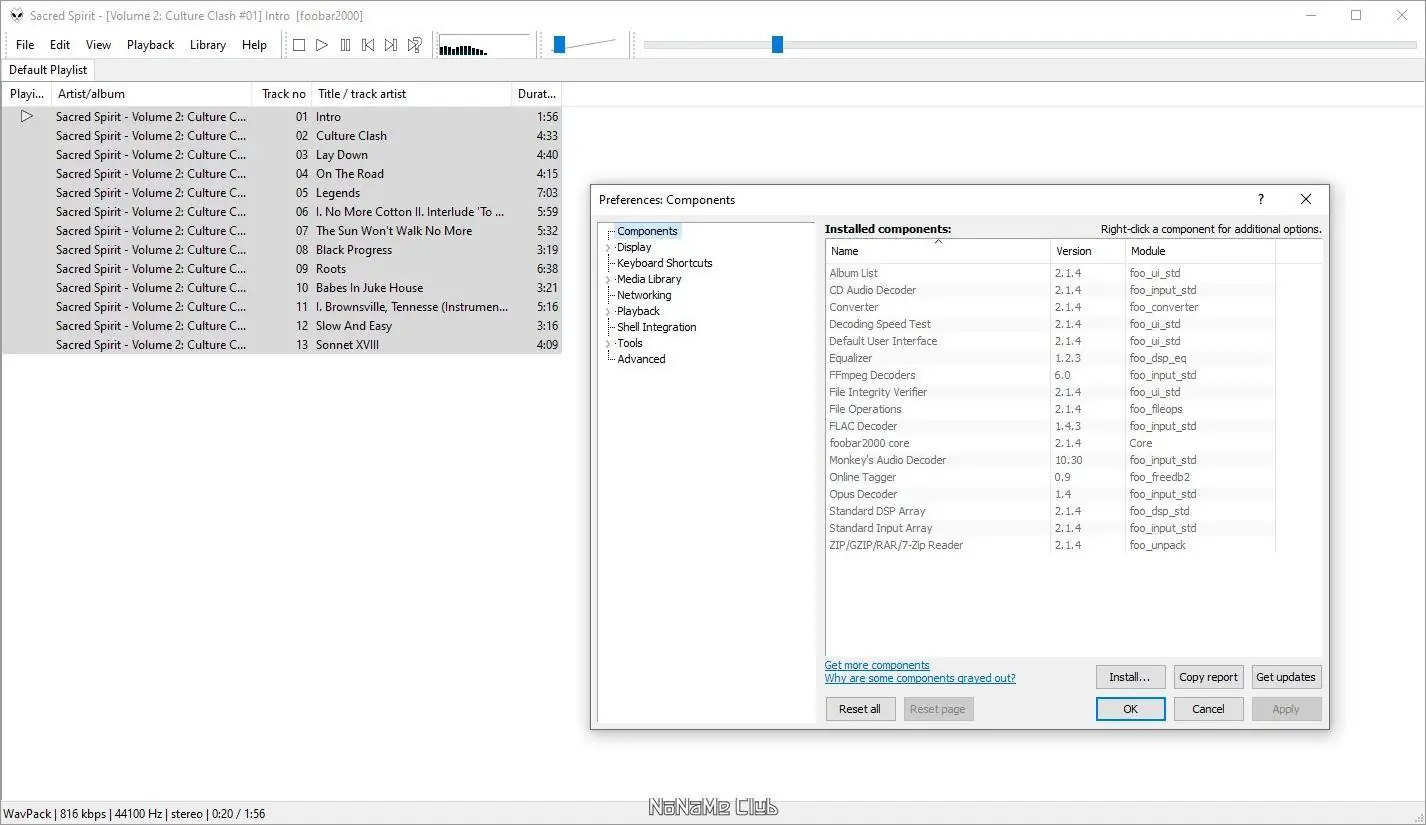Select track 04 On The Road
The height and width of the screenshot is (825, 1426).
click(281, 174)
